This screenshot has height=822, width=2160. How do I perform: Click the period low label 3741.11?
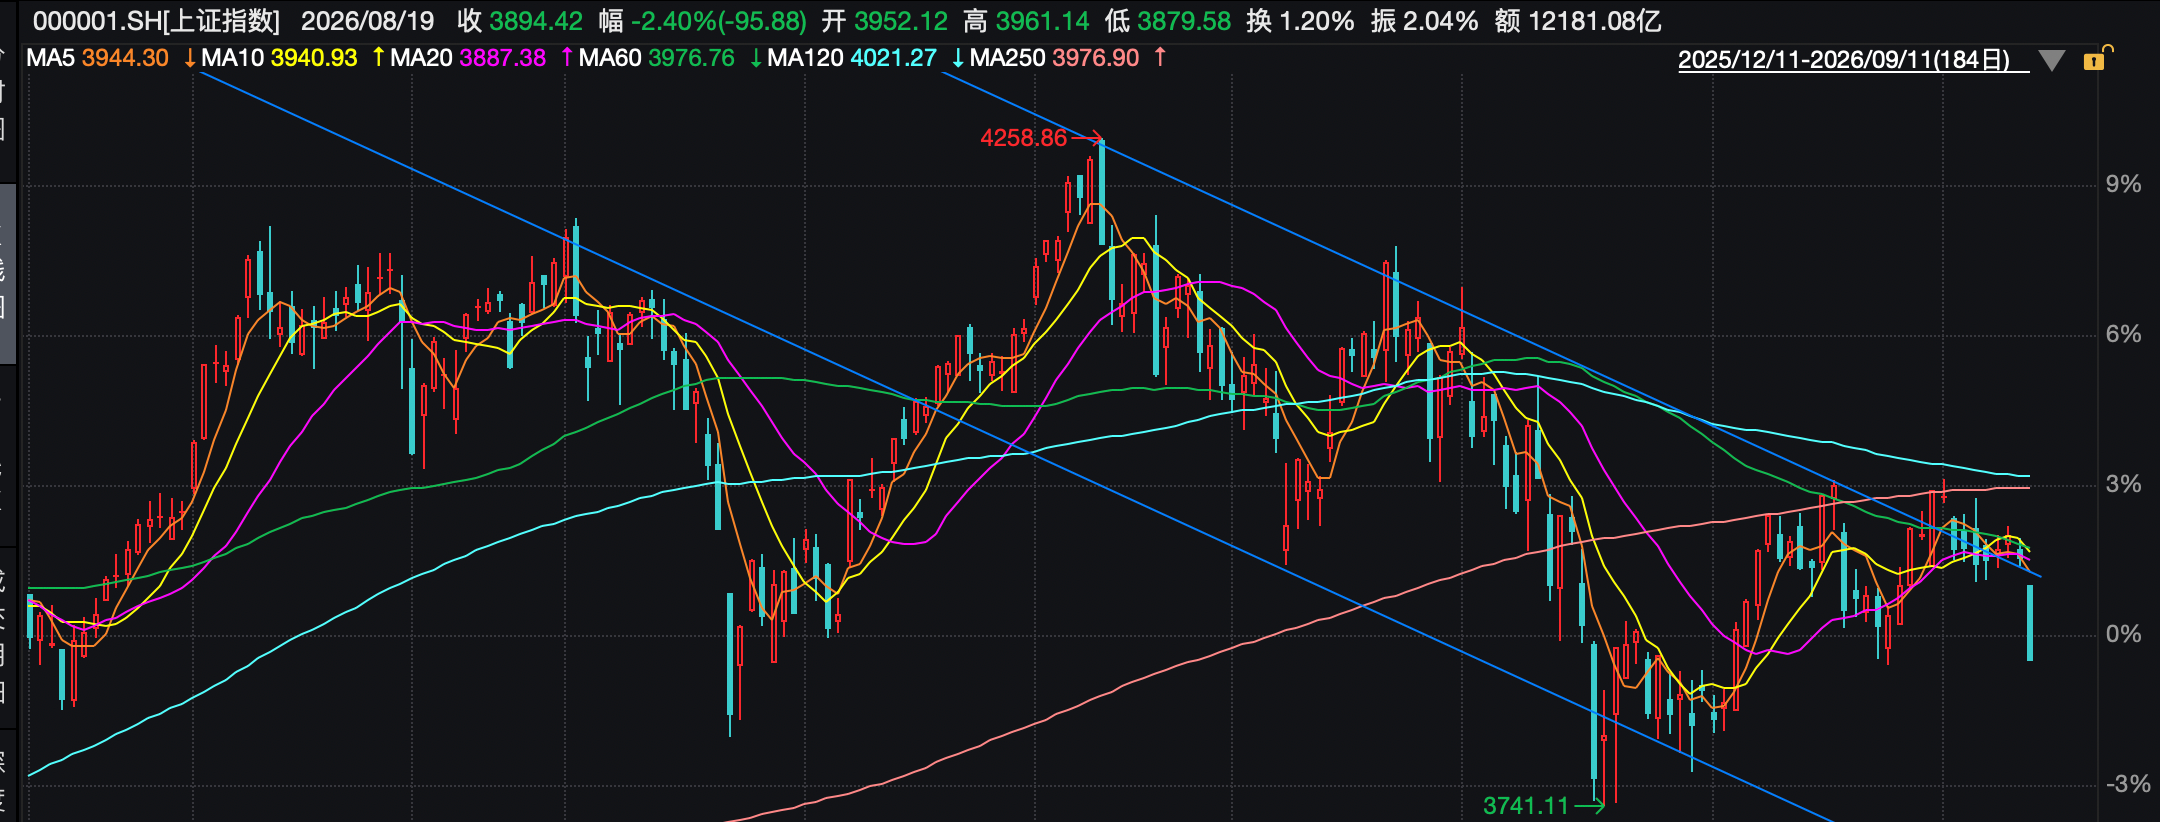point(1526,805)
